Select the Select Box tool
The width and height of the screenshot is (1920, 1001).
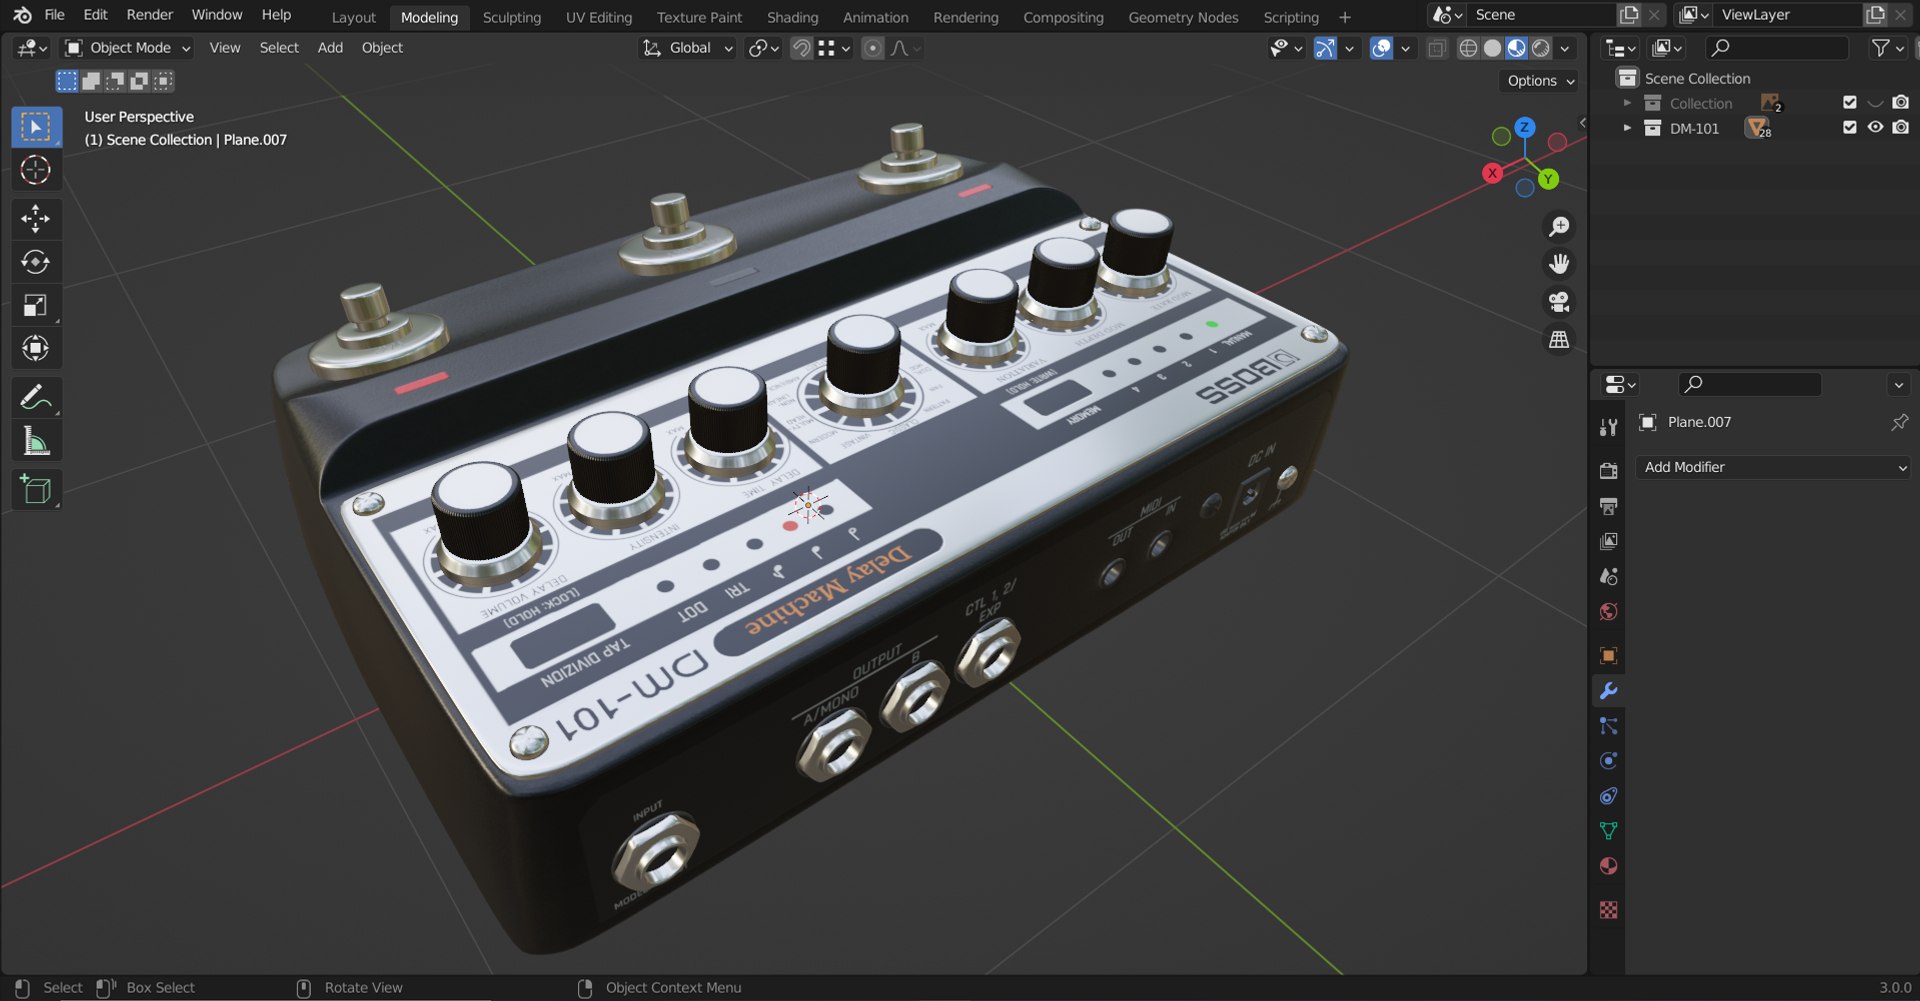pos(36,127)
